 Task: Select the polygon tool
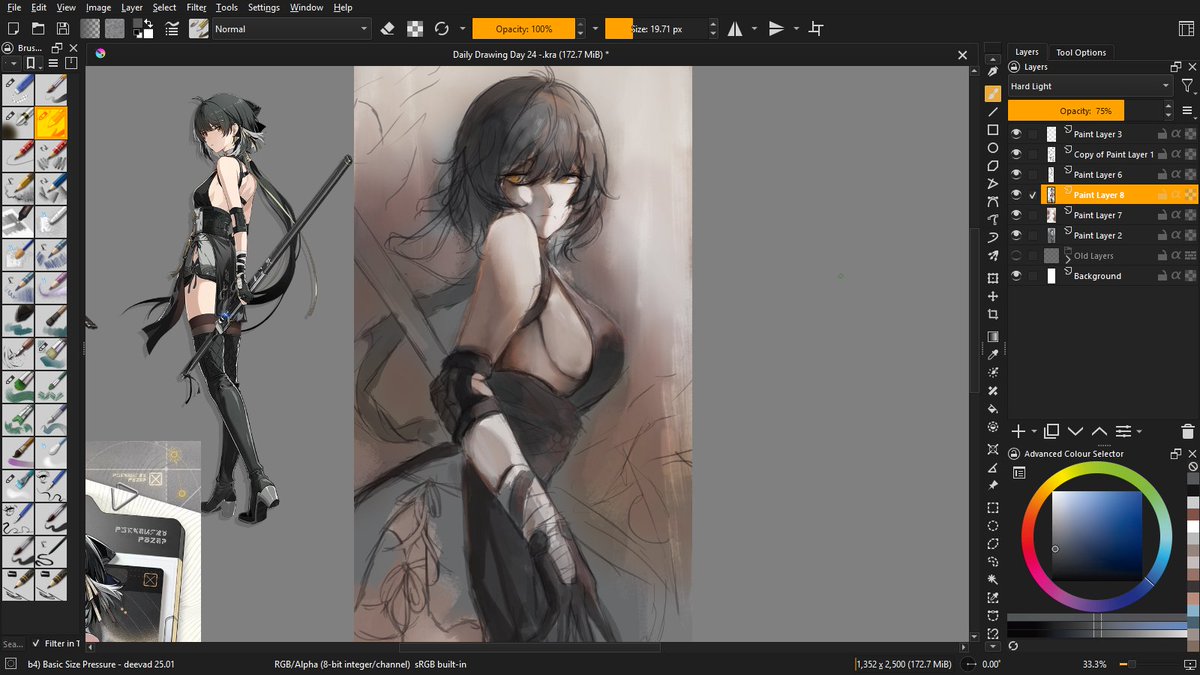point(993,166)
